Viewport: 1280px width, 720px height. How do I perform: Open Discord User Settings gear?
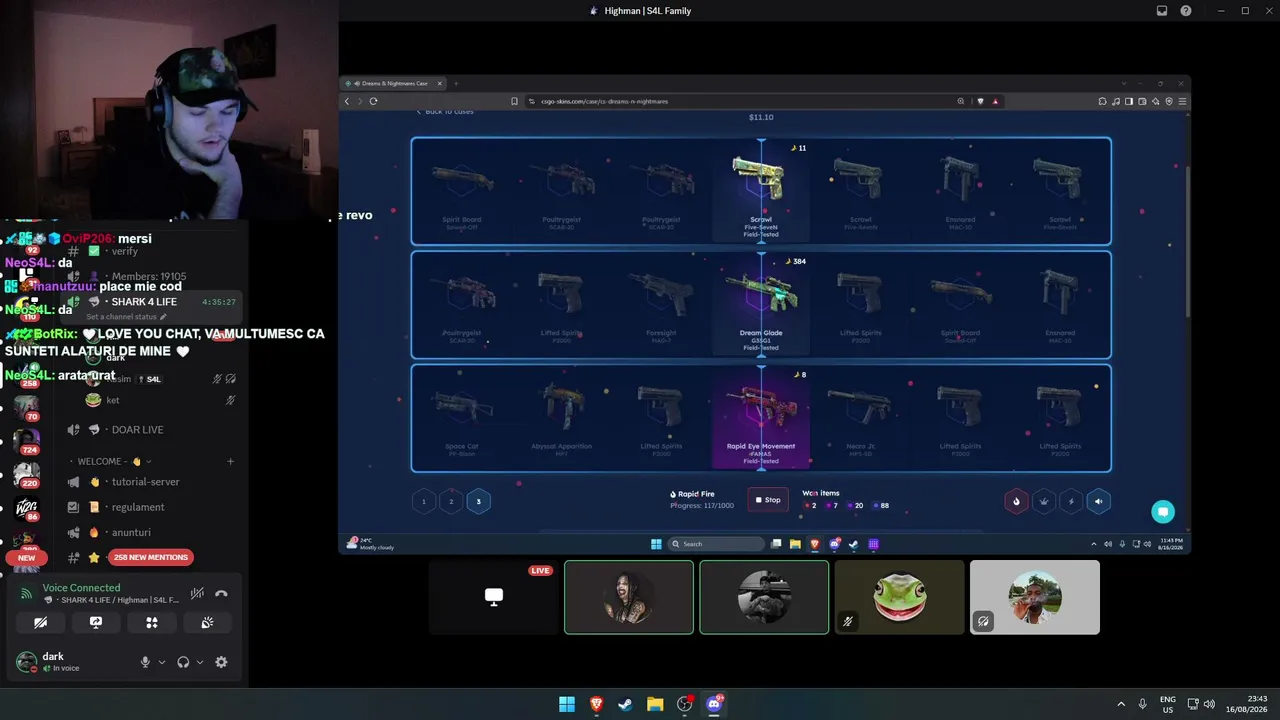point(221,662)
